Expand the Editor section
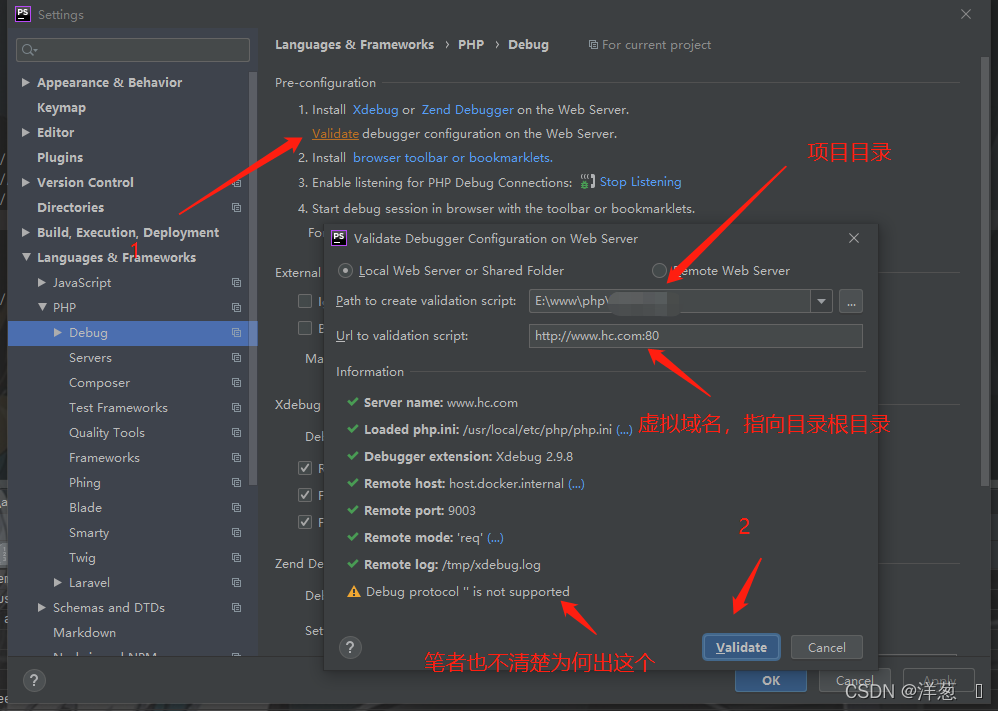 tap(25, 132)
